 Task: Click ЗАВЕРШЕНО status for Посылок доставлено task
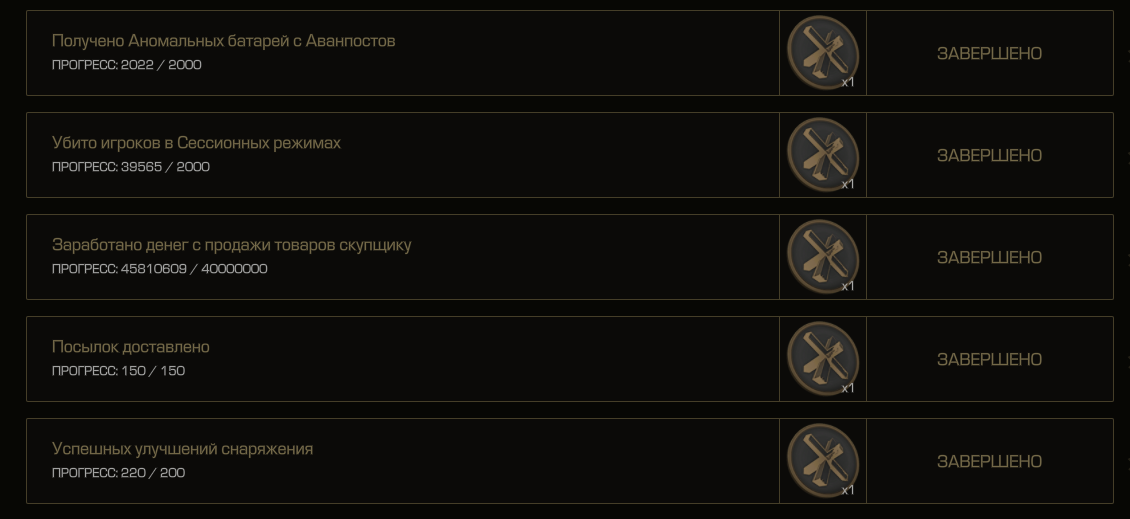(989, 359)
